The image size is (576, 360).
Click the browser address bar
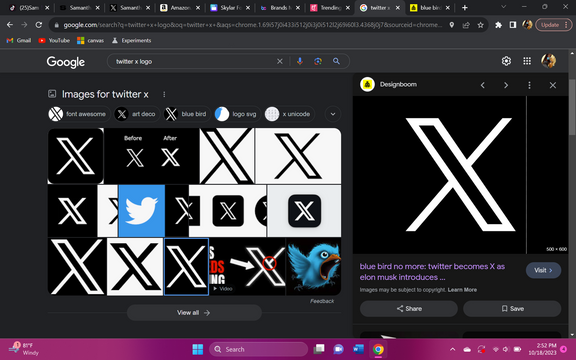pyautogui.click(x=252, y=25)
